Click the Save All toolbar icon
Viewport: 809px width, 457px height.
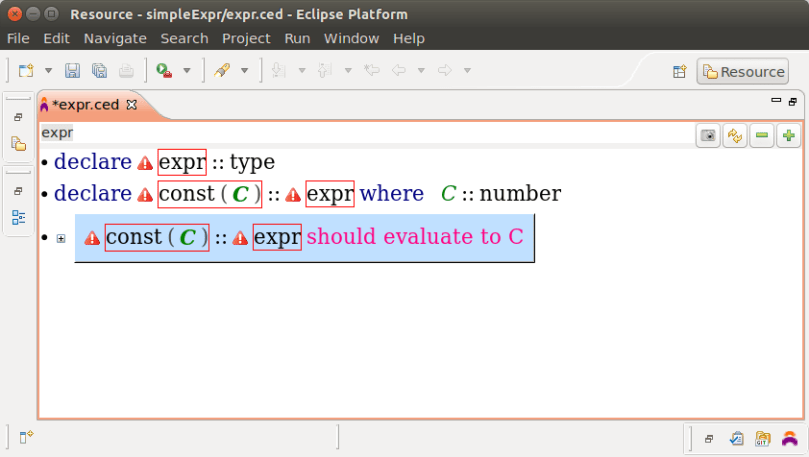[x=99, y=71]
